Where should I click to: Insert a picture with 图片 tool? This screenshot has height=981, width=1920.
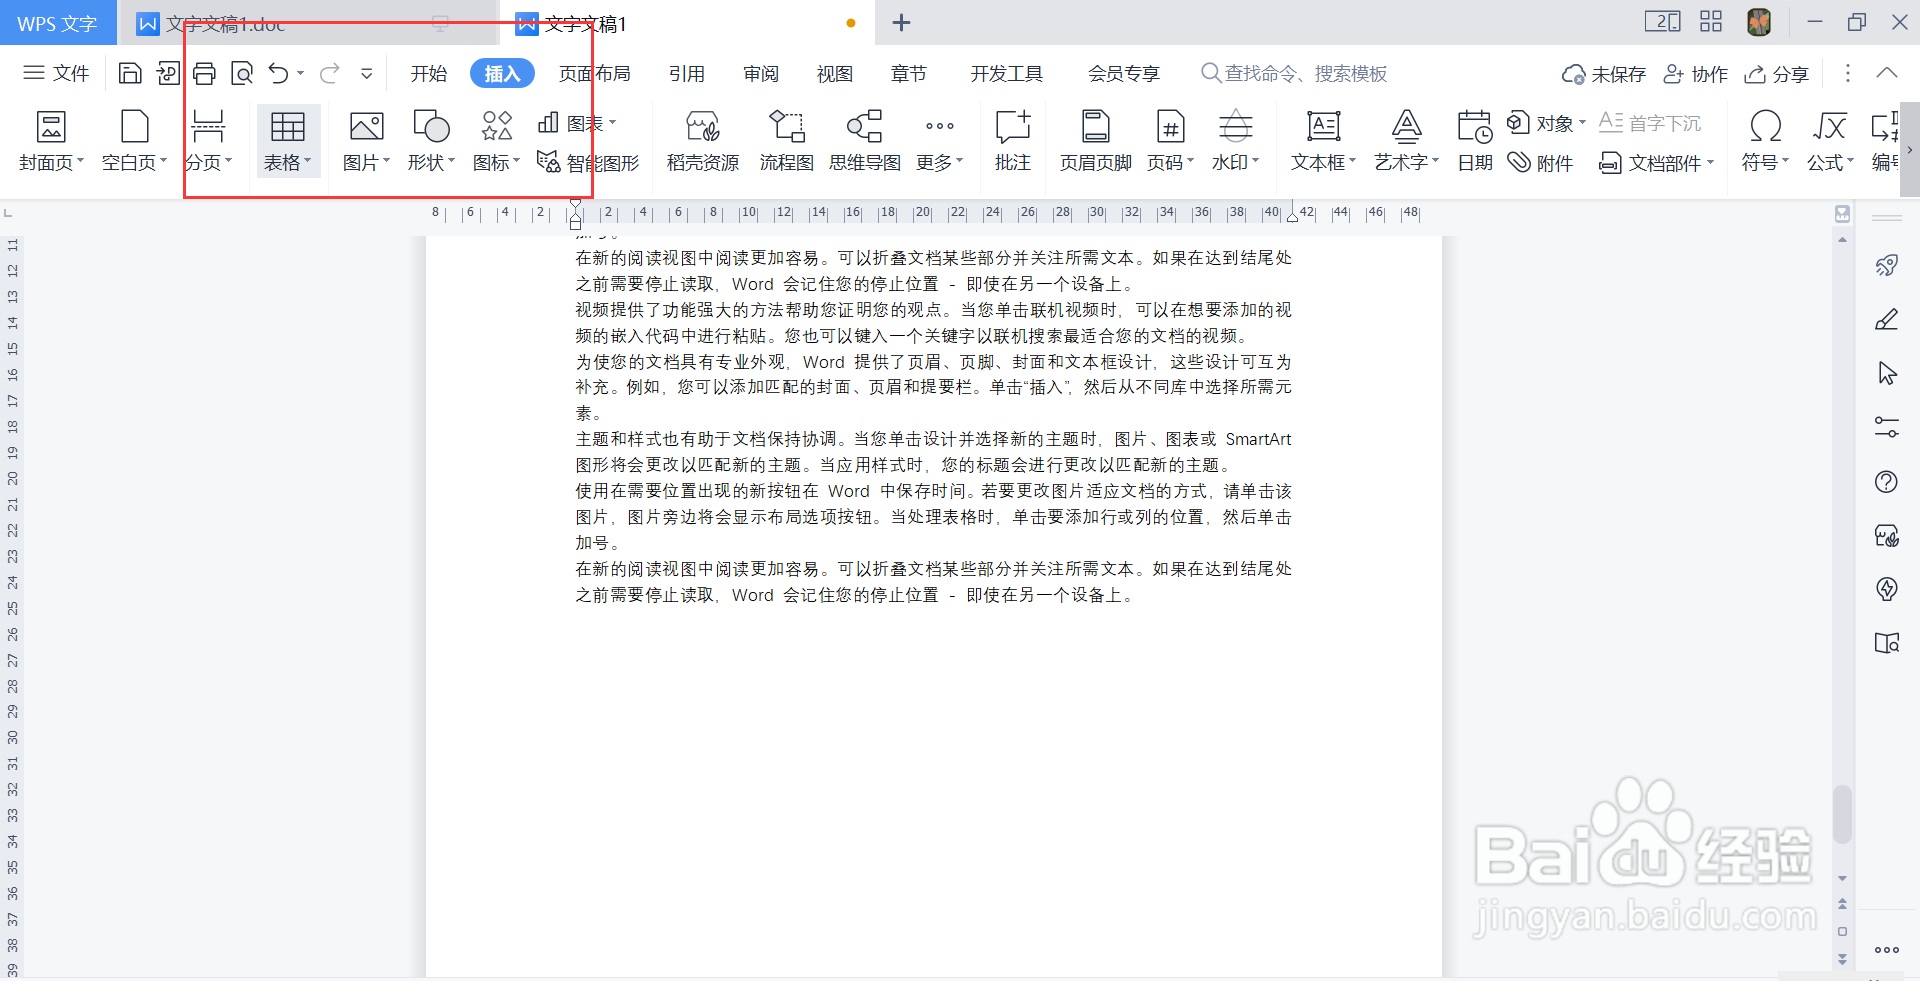tap(365, 140)
